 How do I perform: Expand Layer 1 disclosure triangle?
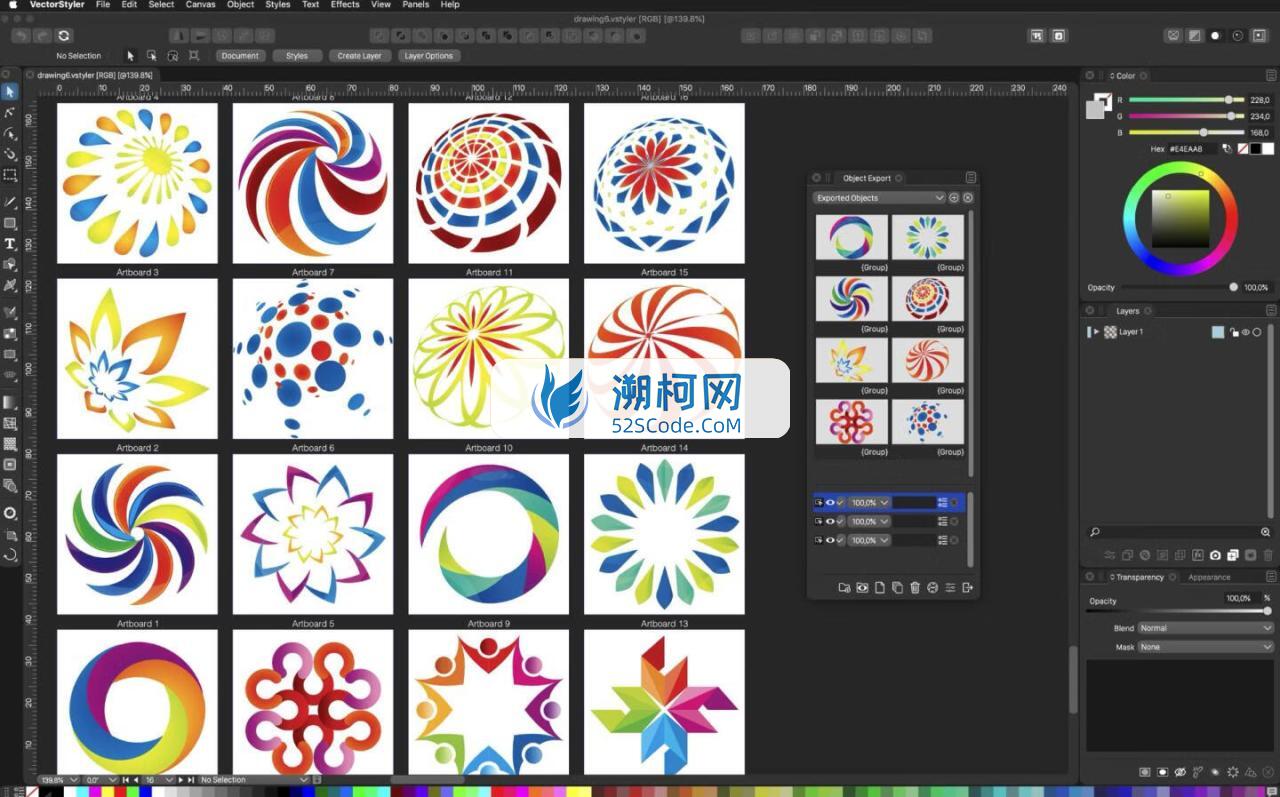point(1097,332)
